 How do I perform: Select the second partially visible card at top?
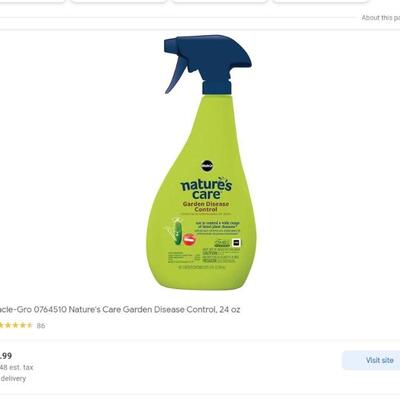coord(119,1)
